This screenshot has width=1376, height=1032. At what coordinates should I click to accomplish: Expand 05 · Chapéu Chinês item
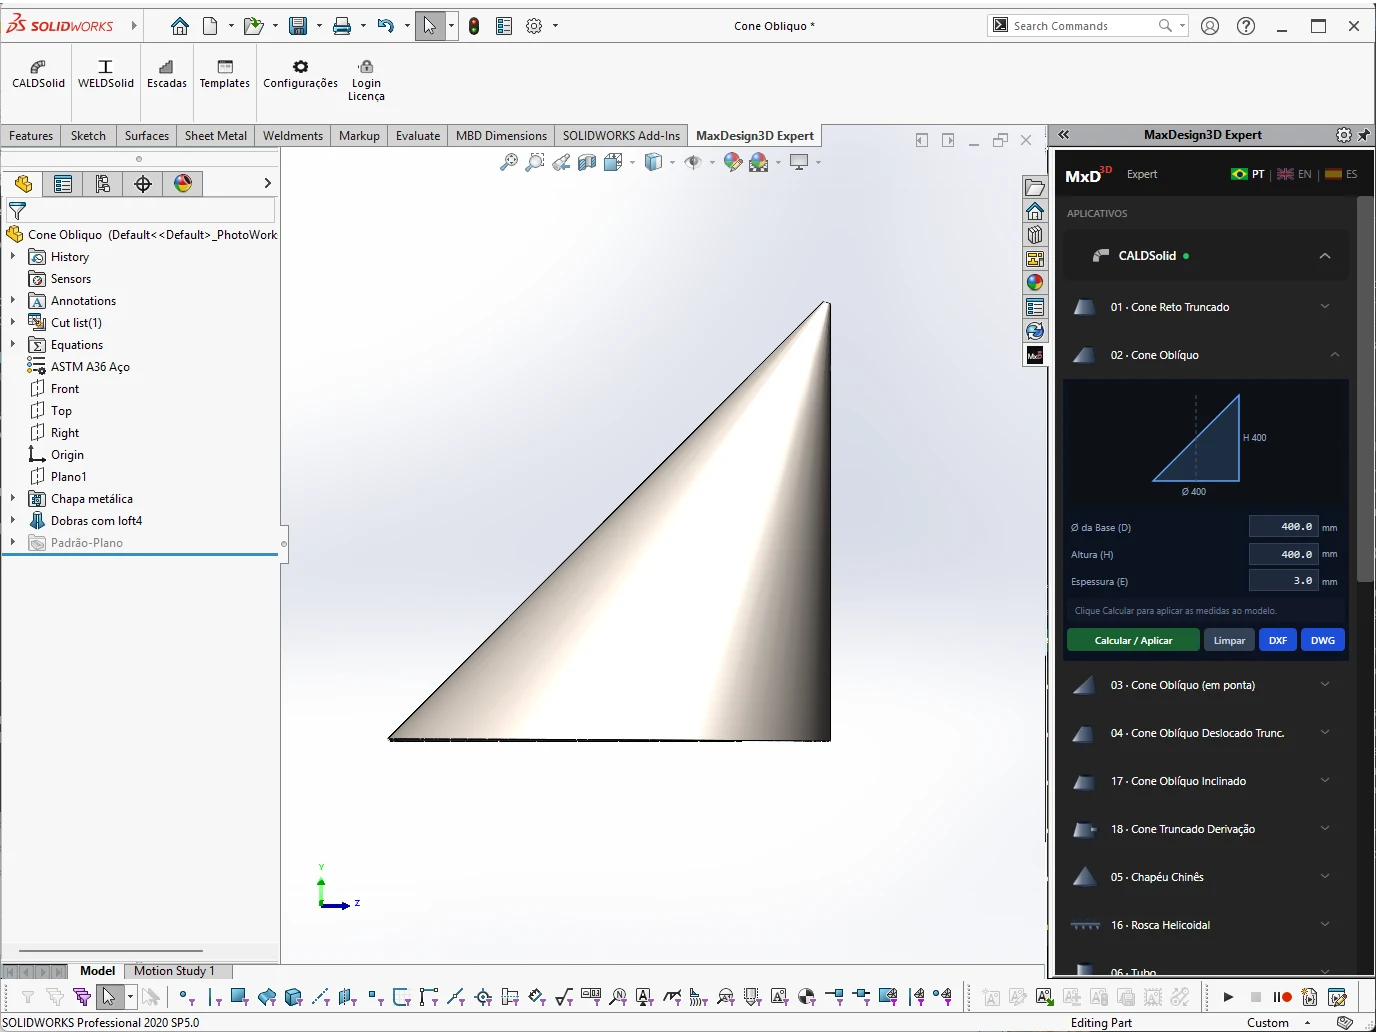[x=1325, y=877]
